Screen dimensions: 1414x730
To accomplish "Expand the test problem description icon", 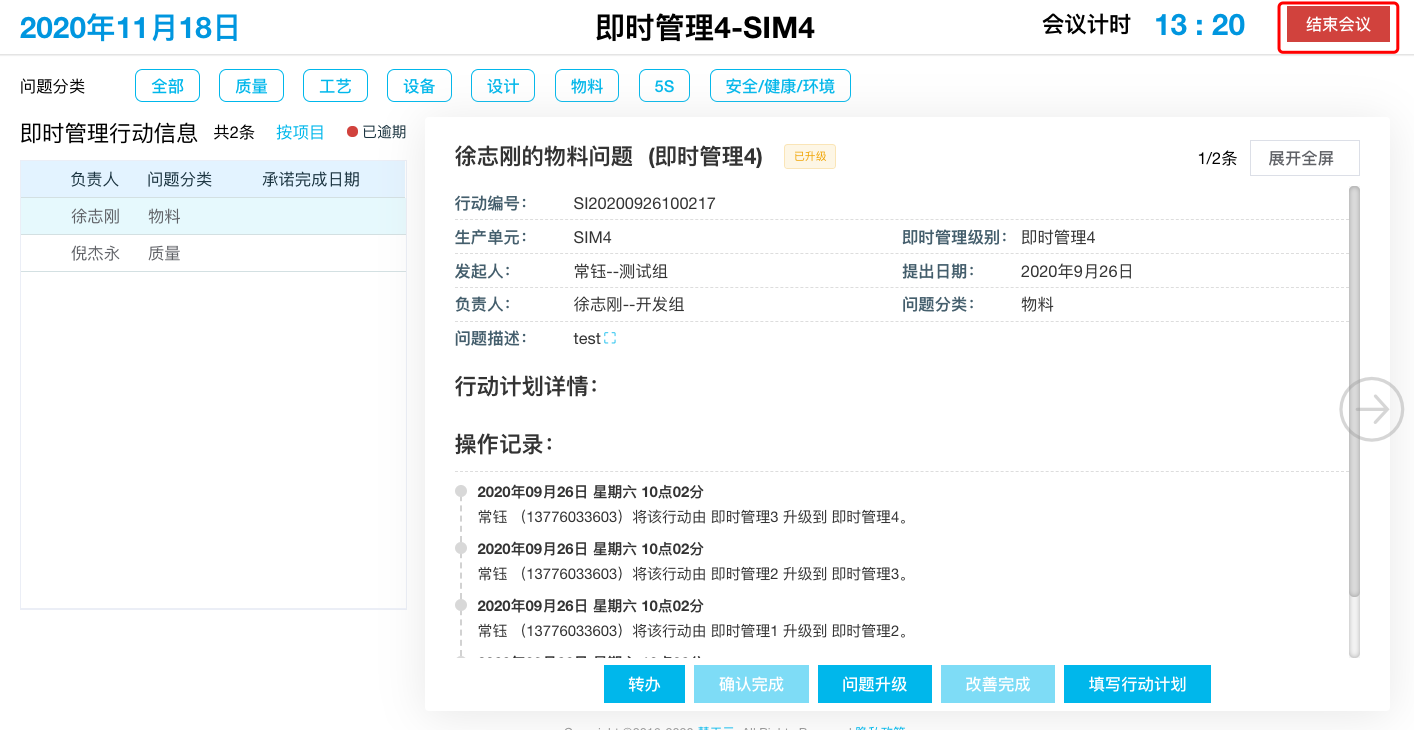I will [x=610, y=339].
